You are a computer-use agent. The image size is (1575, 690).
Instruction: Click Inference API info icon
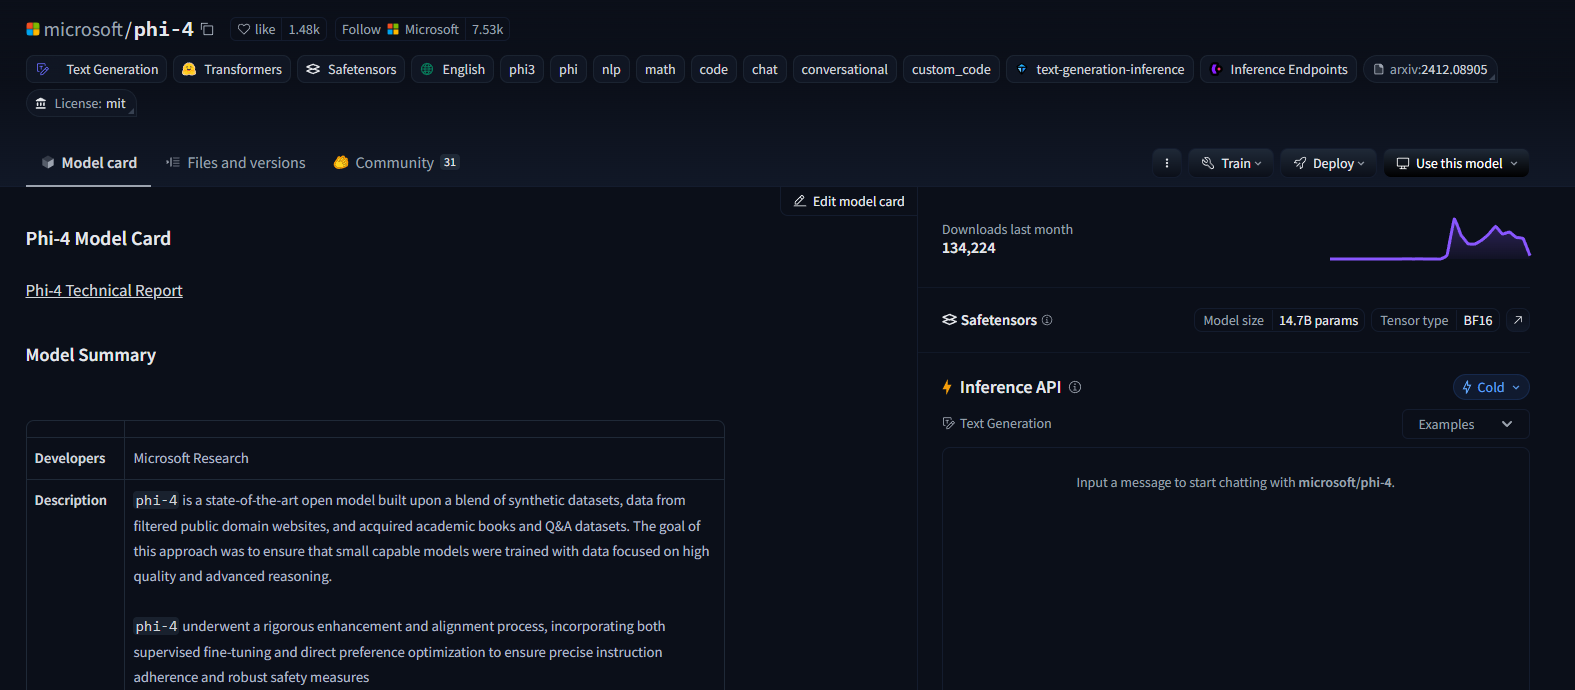click(1075, 387)
